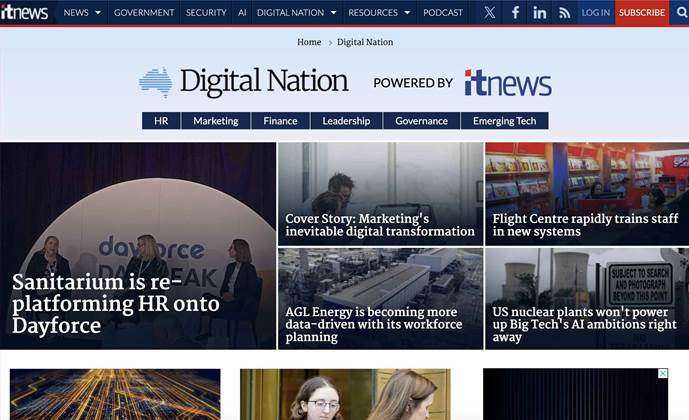Expand the NEWS dropdown arrow

click(x=98, y=13)
